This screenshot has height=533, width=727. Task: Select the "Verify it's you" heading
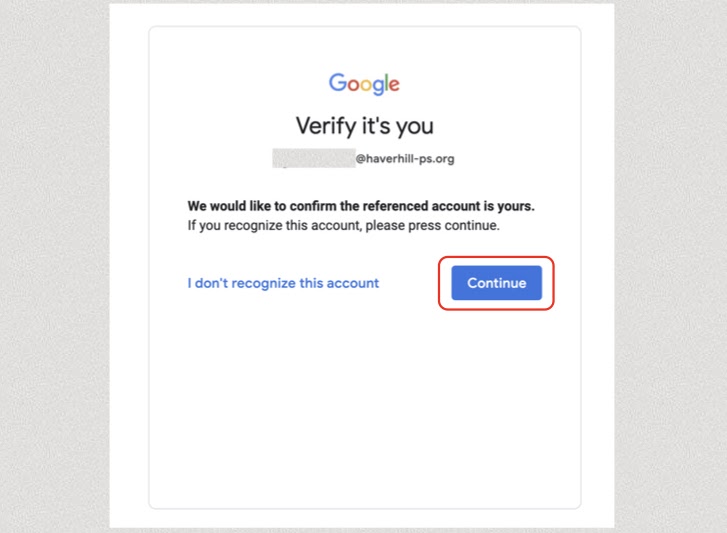click(364, 126)
